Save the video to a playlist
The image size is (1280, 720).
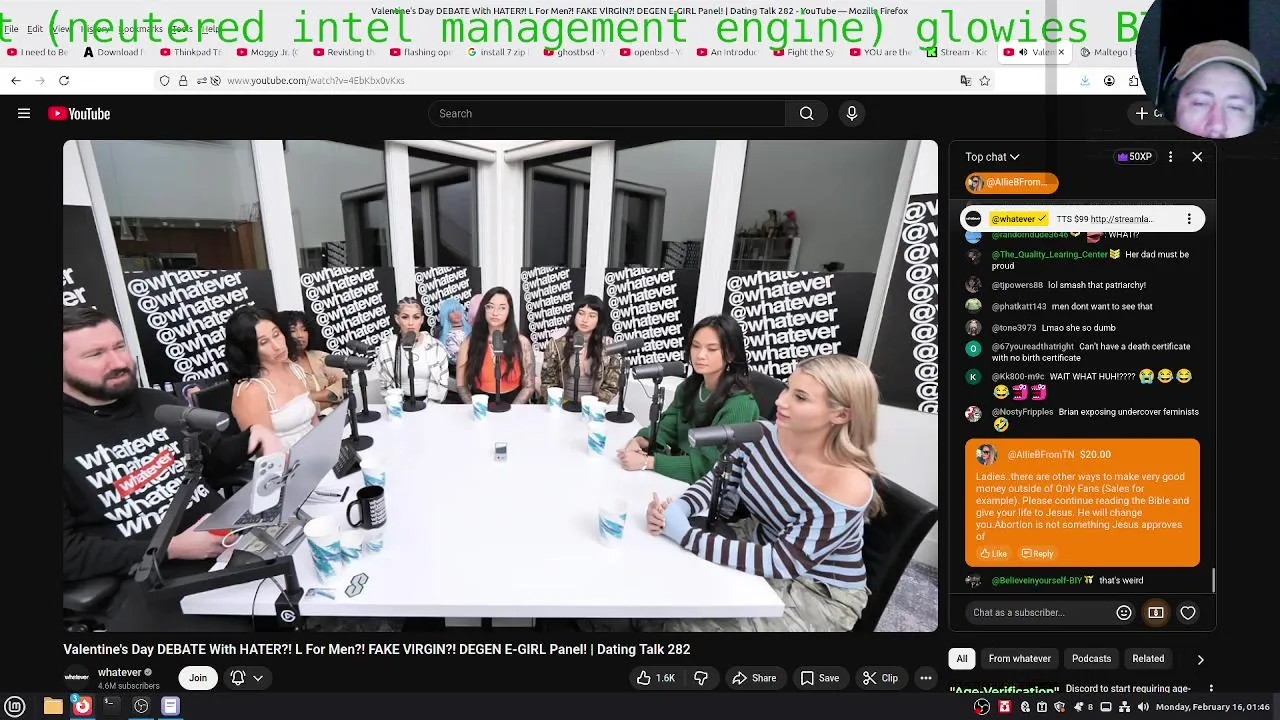[x=818, y=678]
